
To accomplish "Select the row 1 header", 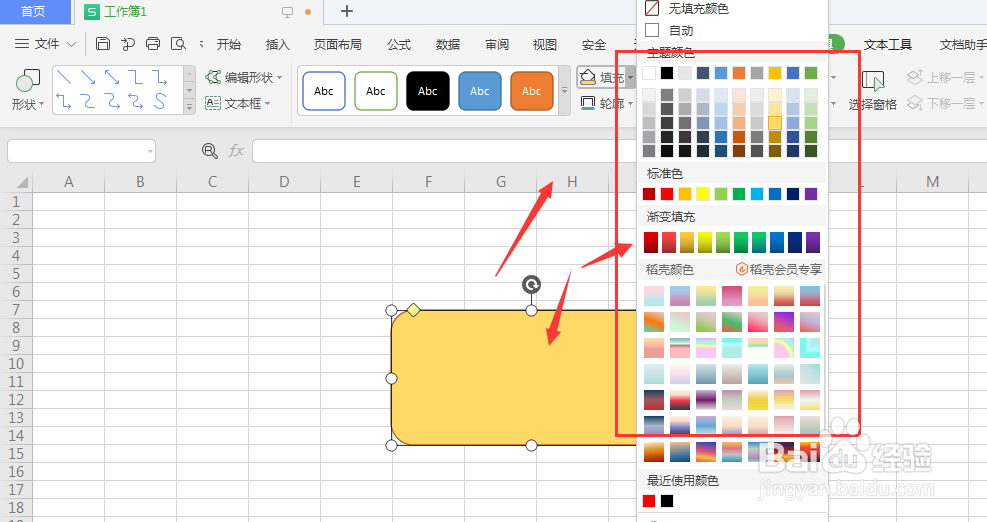I will tap(16, 201).
